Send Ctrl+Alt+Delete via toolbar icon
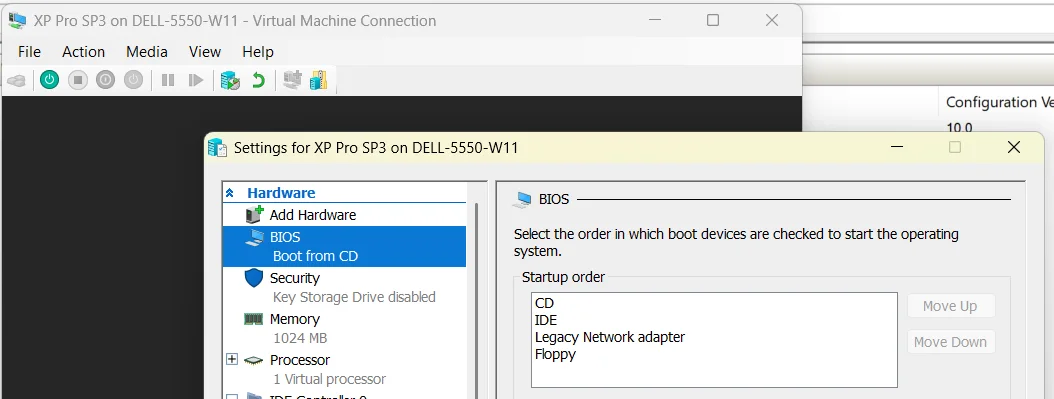The image size is (1054, 399). pyautogui.click(x=16, y=81)
